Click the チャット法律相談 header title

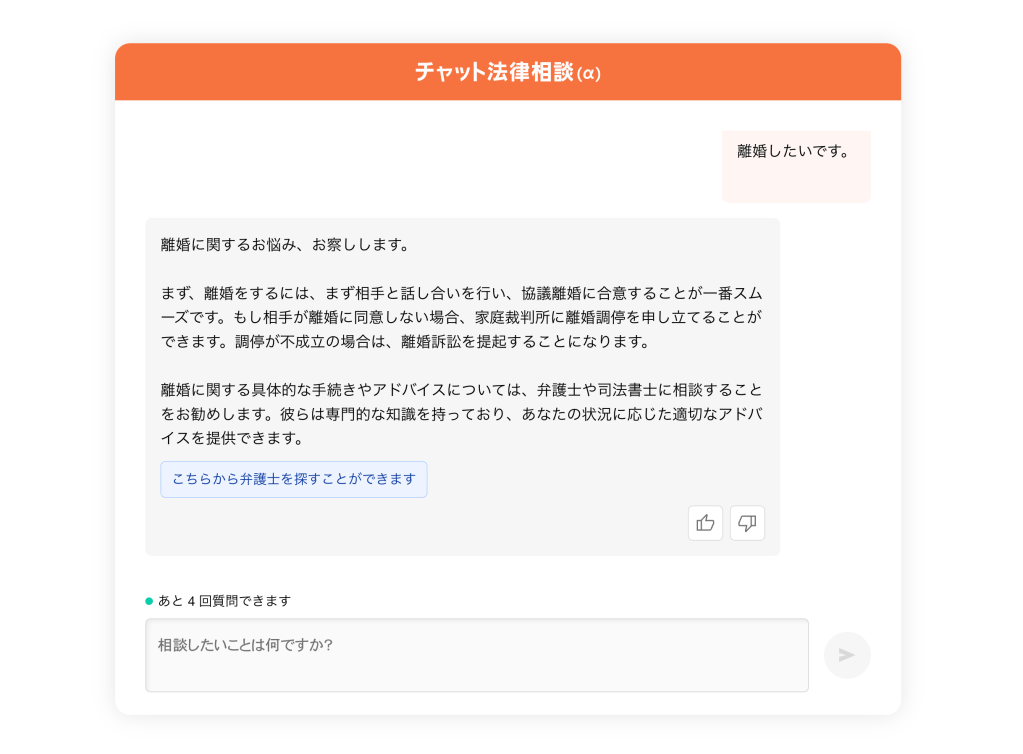tap(494, 72)
